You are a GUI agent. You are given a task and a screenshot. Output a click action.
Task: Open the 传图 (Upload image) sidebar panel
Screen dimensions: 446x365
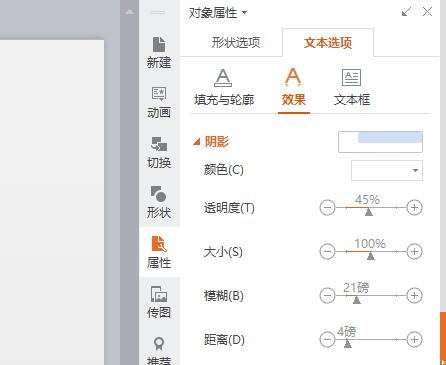159,302
